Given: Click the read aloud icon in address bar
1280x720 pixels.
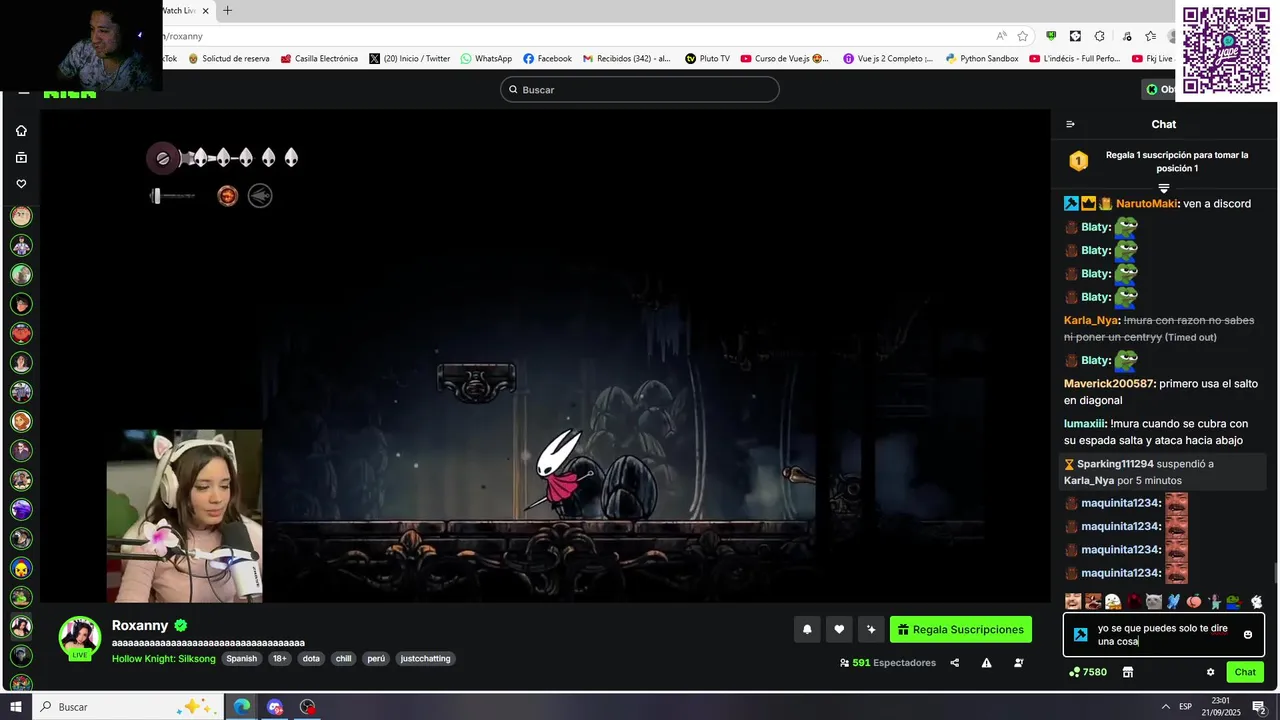Looking at the screenshot, I should (1001, 36).
